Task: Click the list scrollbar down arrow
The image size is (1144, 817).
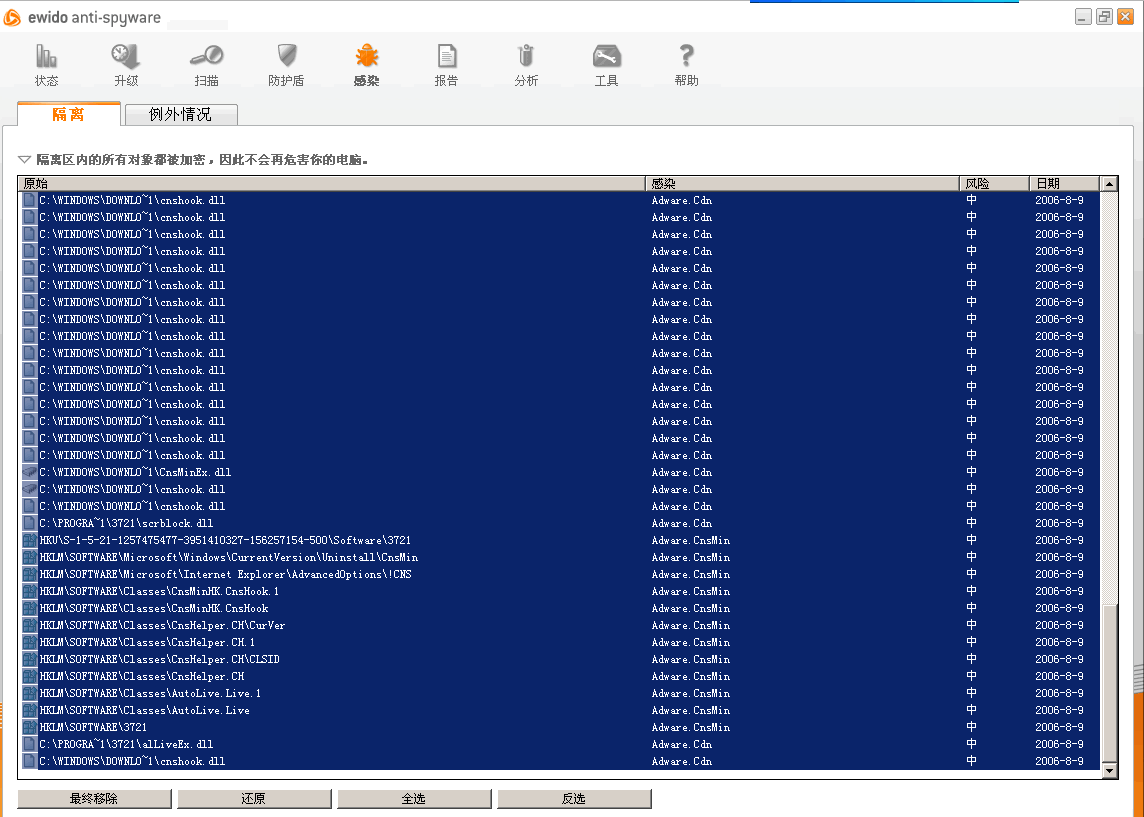Action: 1109,770
